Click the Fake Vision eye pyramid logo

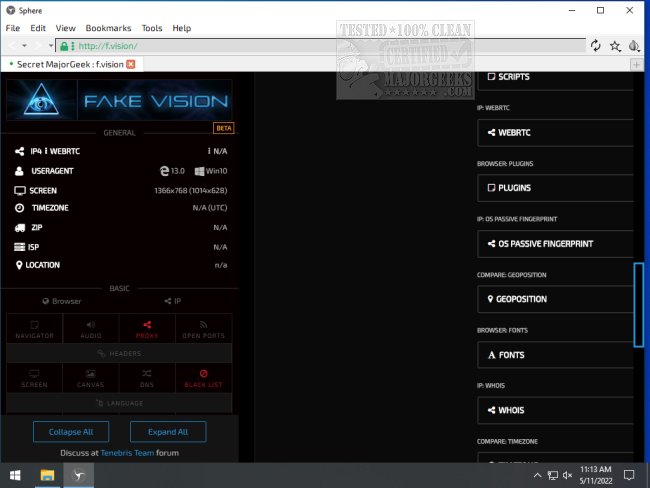41,100
